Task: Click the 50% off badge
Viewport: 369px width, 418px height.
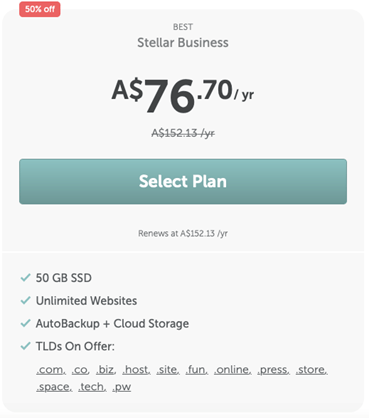Action: [x=40, y=9]
